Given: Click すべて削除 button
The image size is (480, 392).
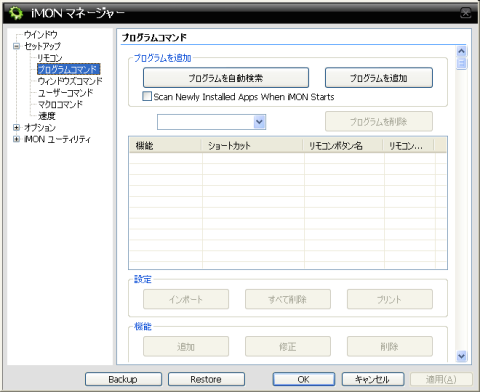Looking at the screenshot, I should click(x=288, y=299).
